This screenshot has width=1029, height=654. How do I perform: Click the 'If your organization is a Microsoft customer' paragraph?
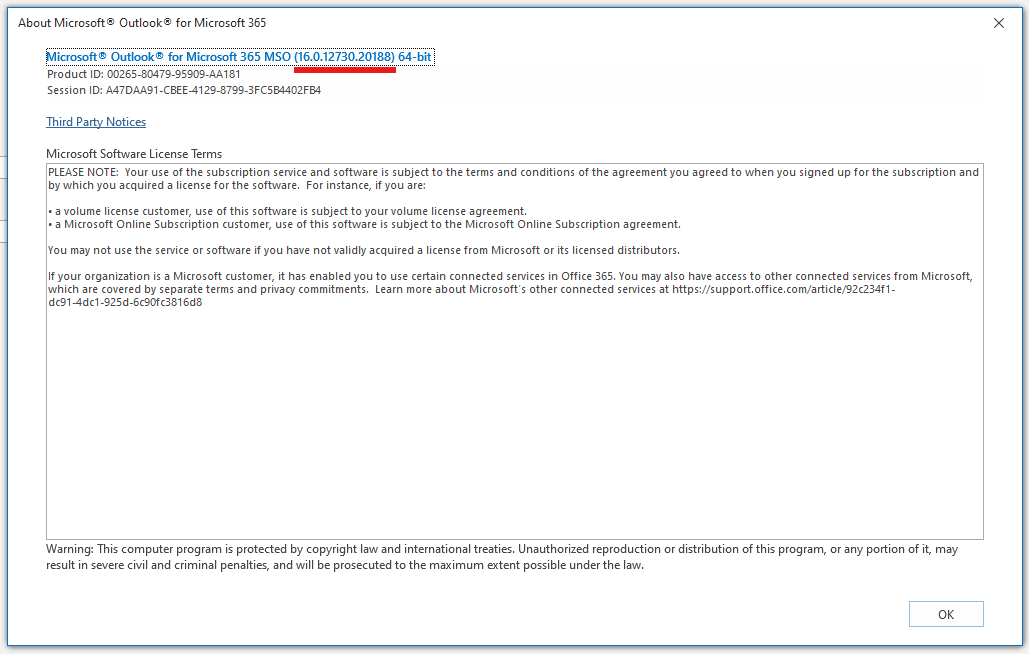point(510,289)
